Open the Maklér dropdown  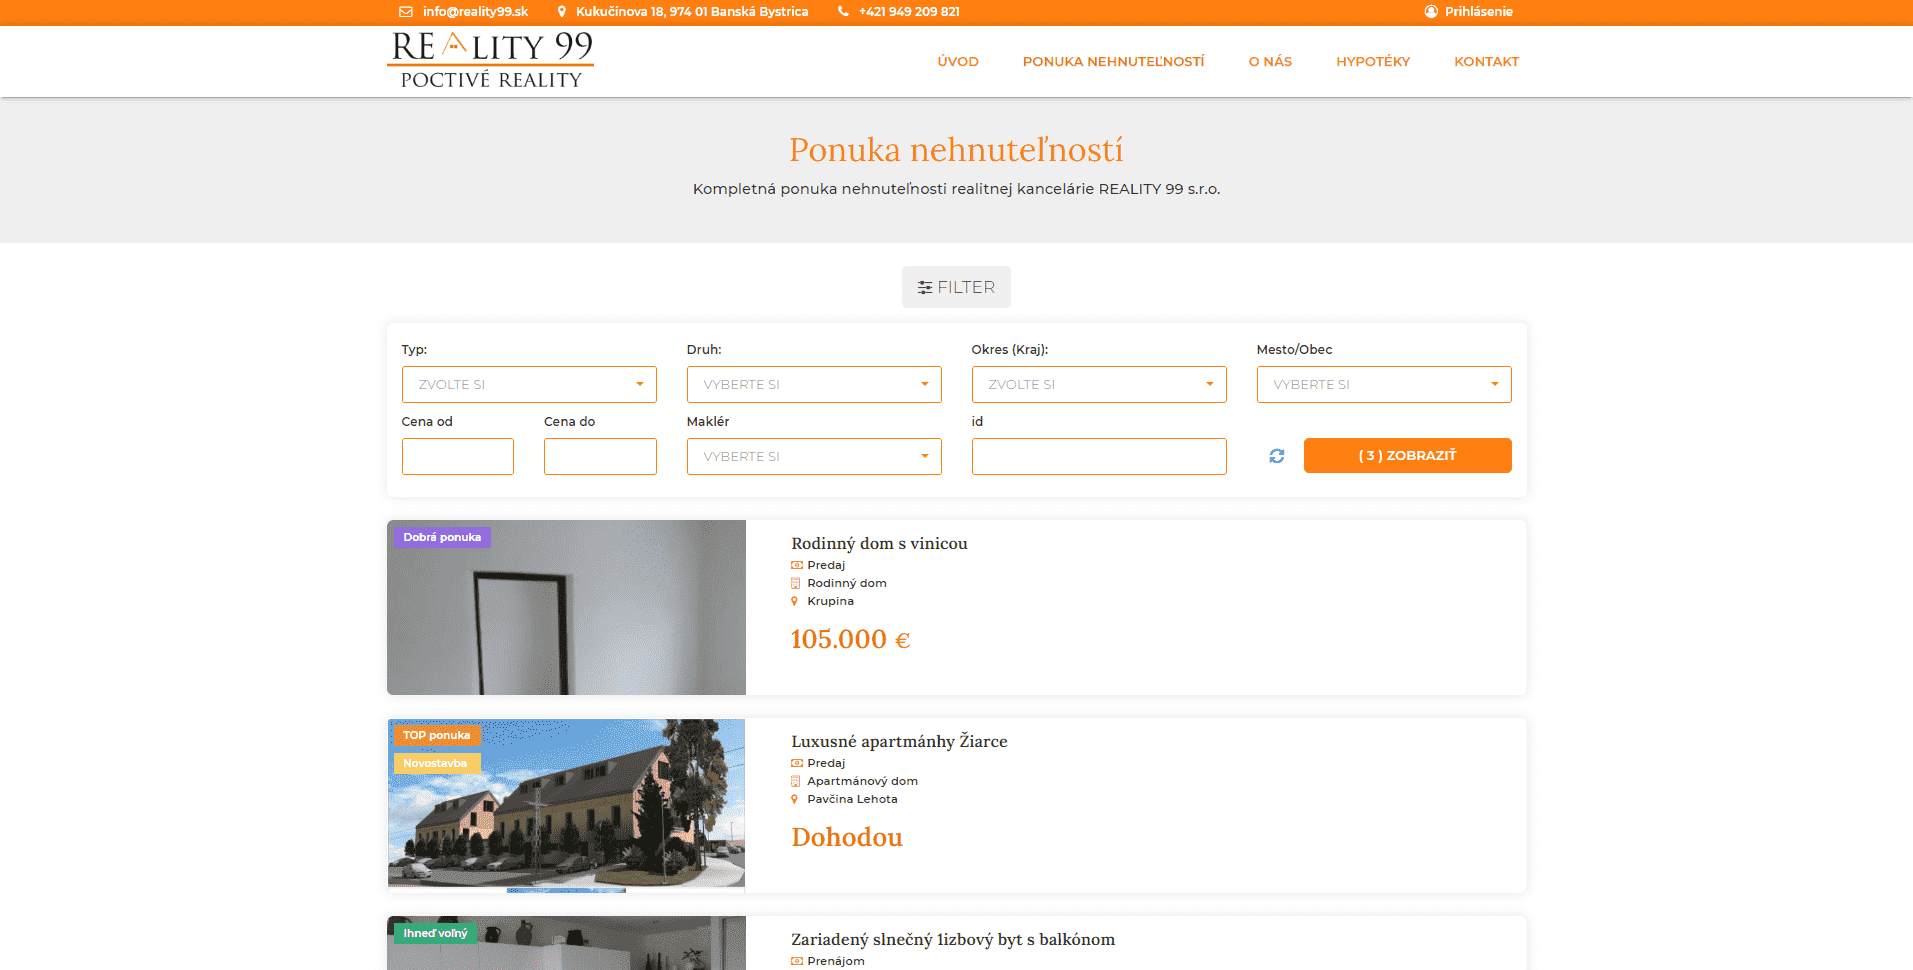814,457
